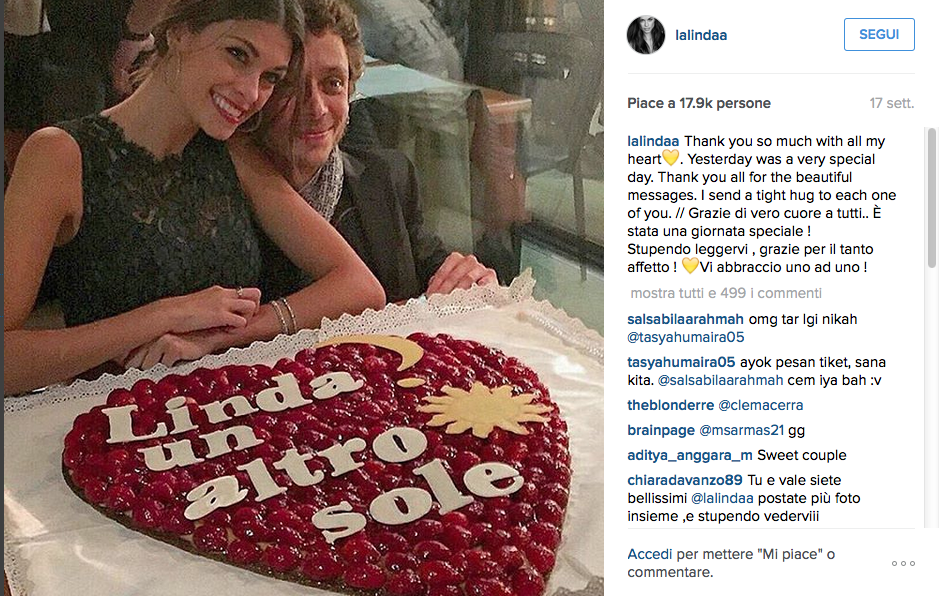Click the @tasyahumaira05 mention link
The image size is (939, 596).
[685, 337]
